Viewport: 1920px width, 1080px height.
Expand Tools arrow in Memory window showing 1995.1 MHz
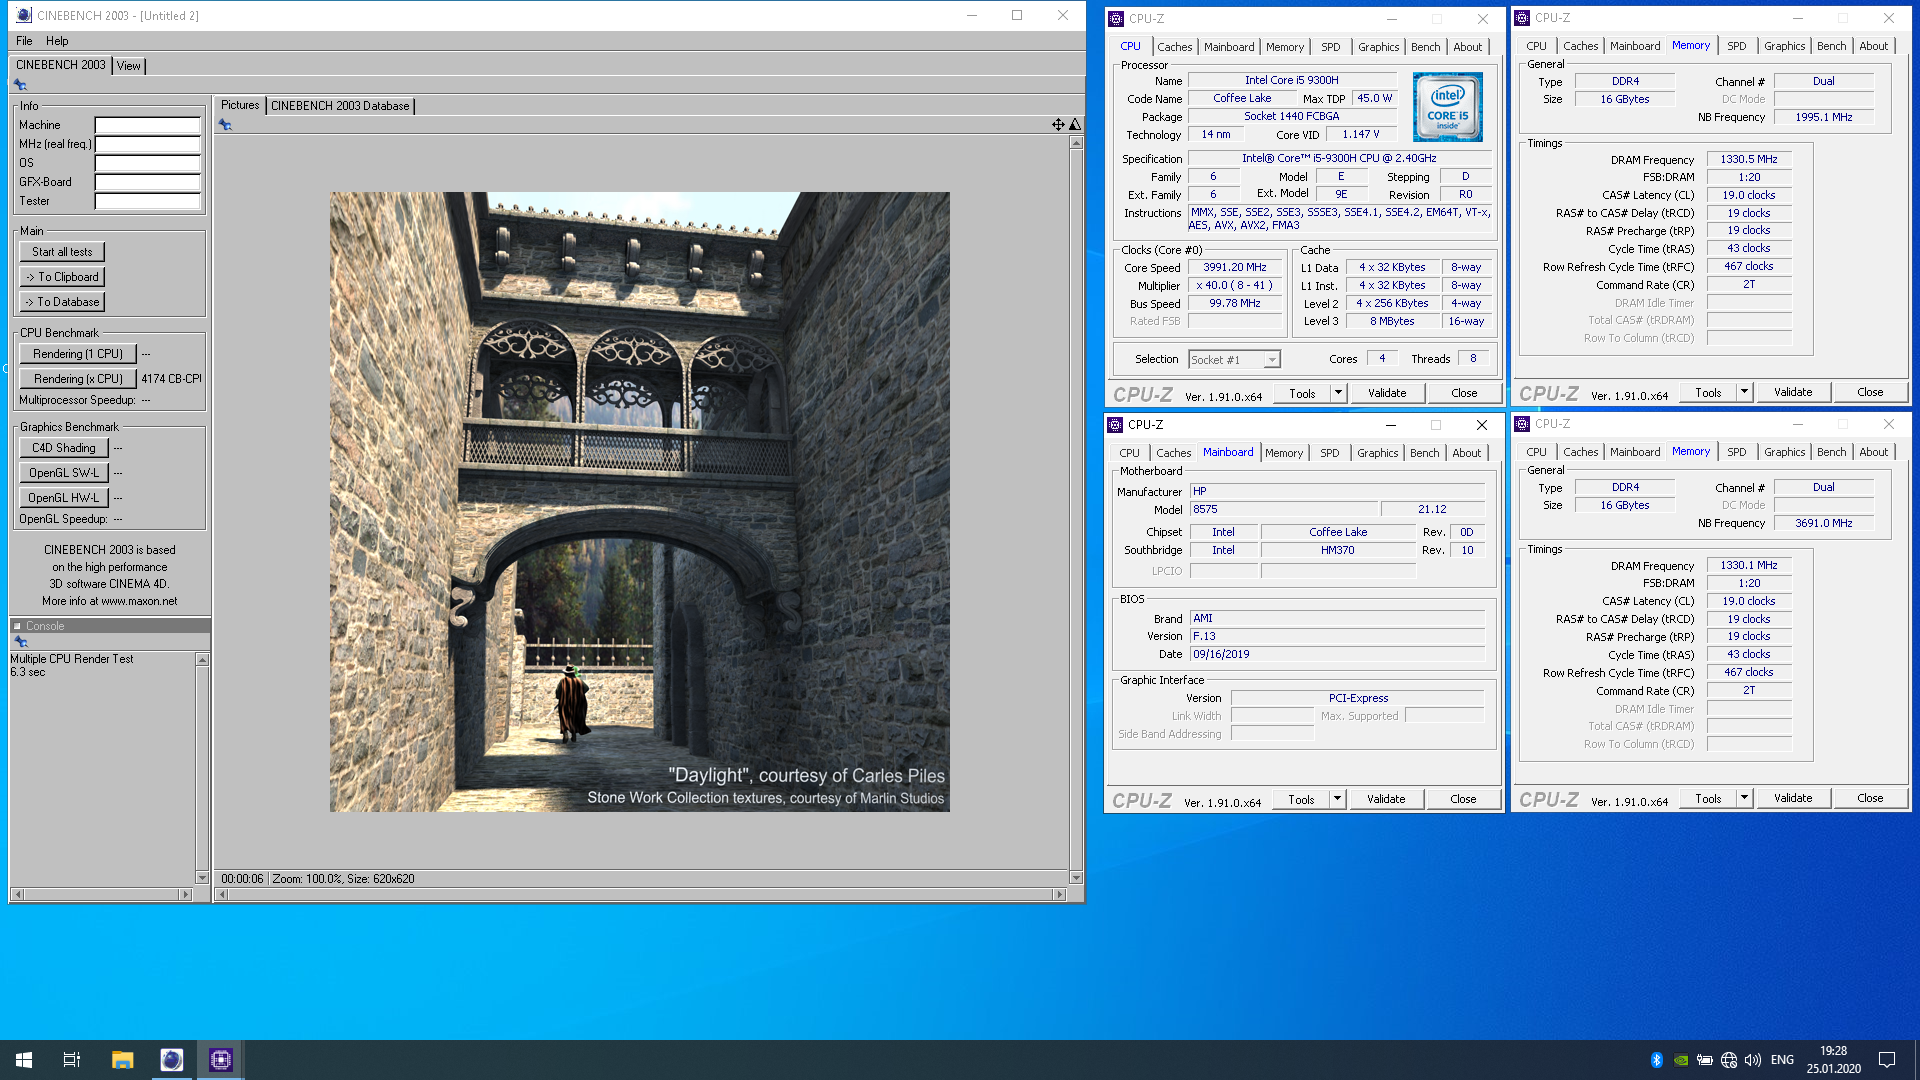[x=1744, y=392]
